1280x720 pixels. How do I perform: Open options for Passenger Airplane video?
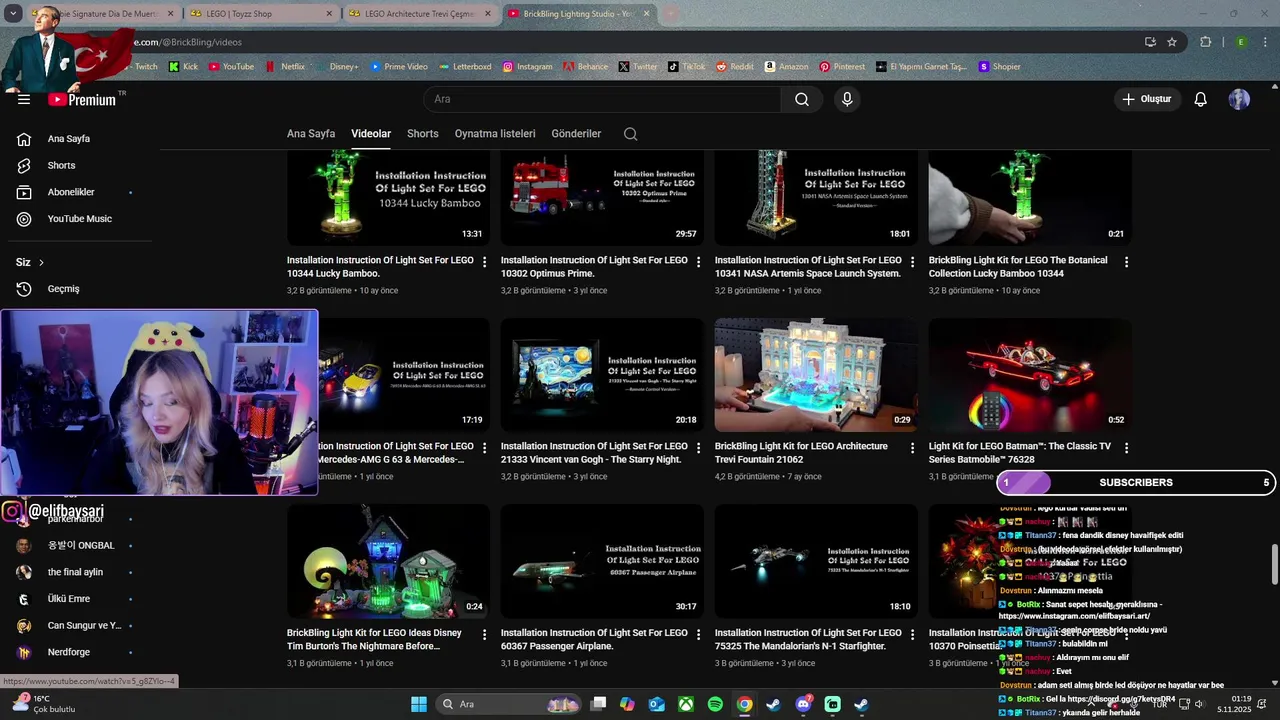point(698,635)
